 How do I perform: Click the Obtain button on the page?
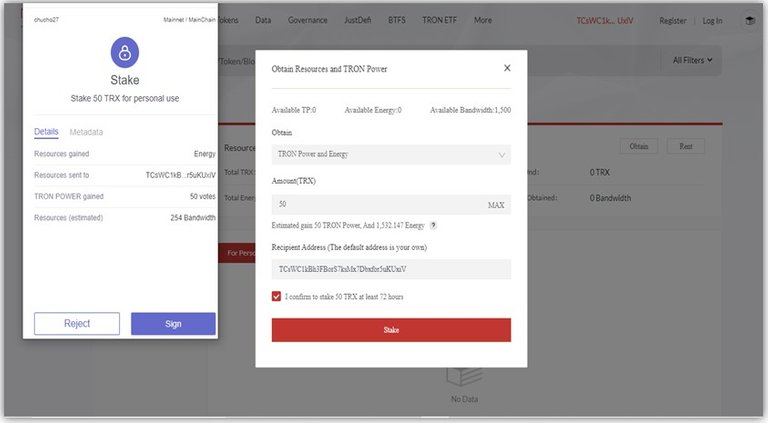tap(639, 146)
